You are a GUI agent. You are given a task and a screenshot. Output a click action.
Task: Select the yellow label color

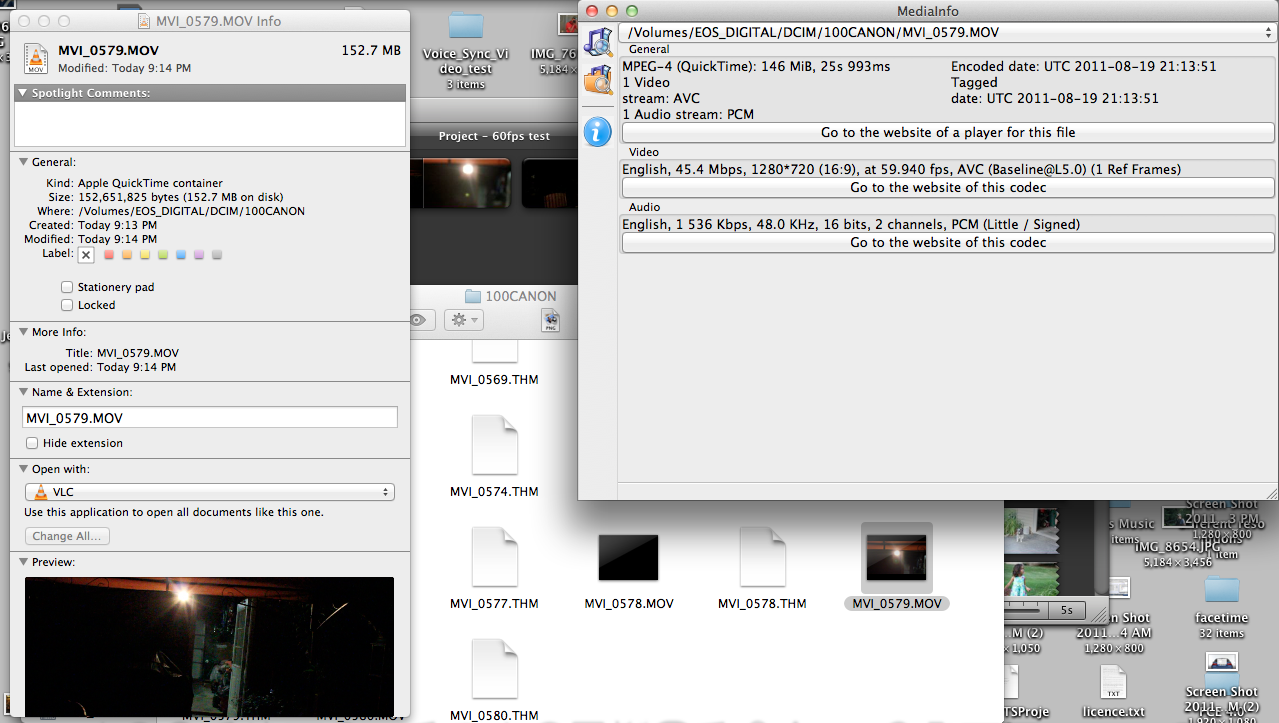click(145, 255)
